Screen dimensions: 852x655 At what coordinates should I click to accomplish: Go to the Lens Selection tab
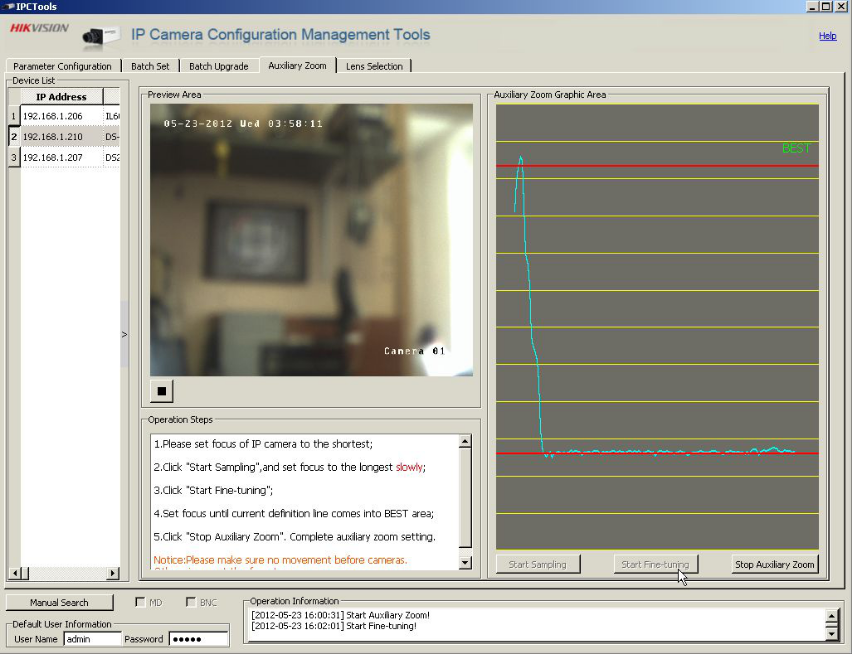point(374,66)
